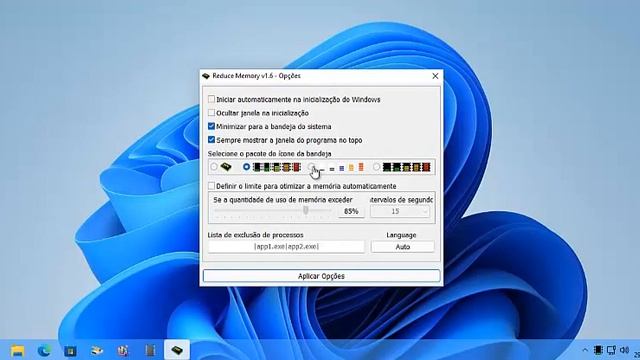Click the volume speaker icon in tray
Image resolution: width=640 pixels, height=360 pixels.
pos(624,350)
